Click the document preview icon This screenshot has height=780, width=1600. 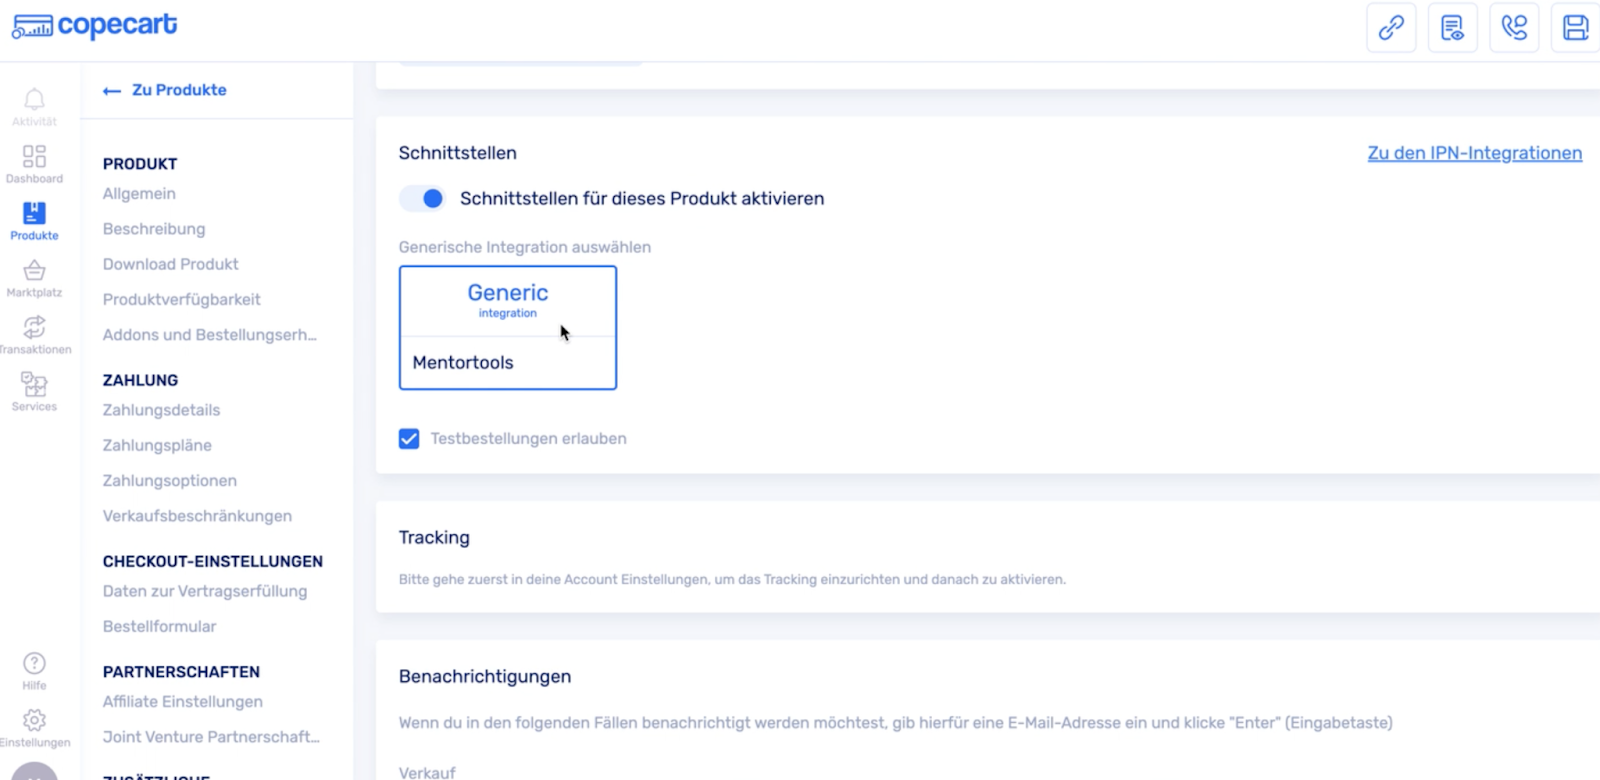[1452, 28]
